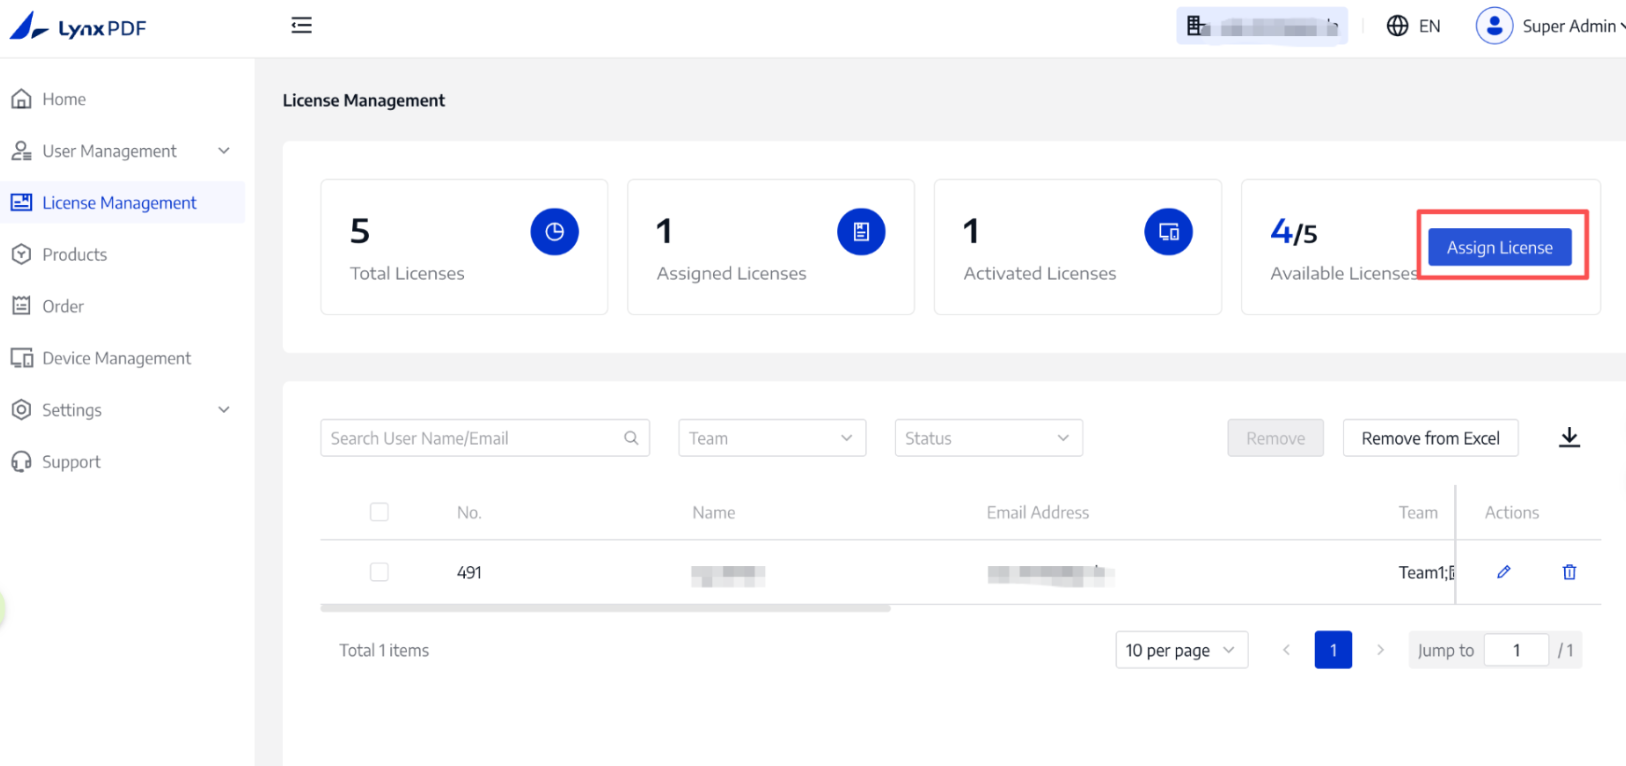
Task: Open Device Management from sidebar
Action: pos(116,358)
